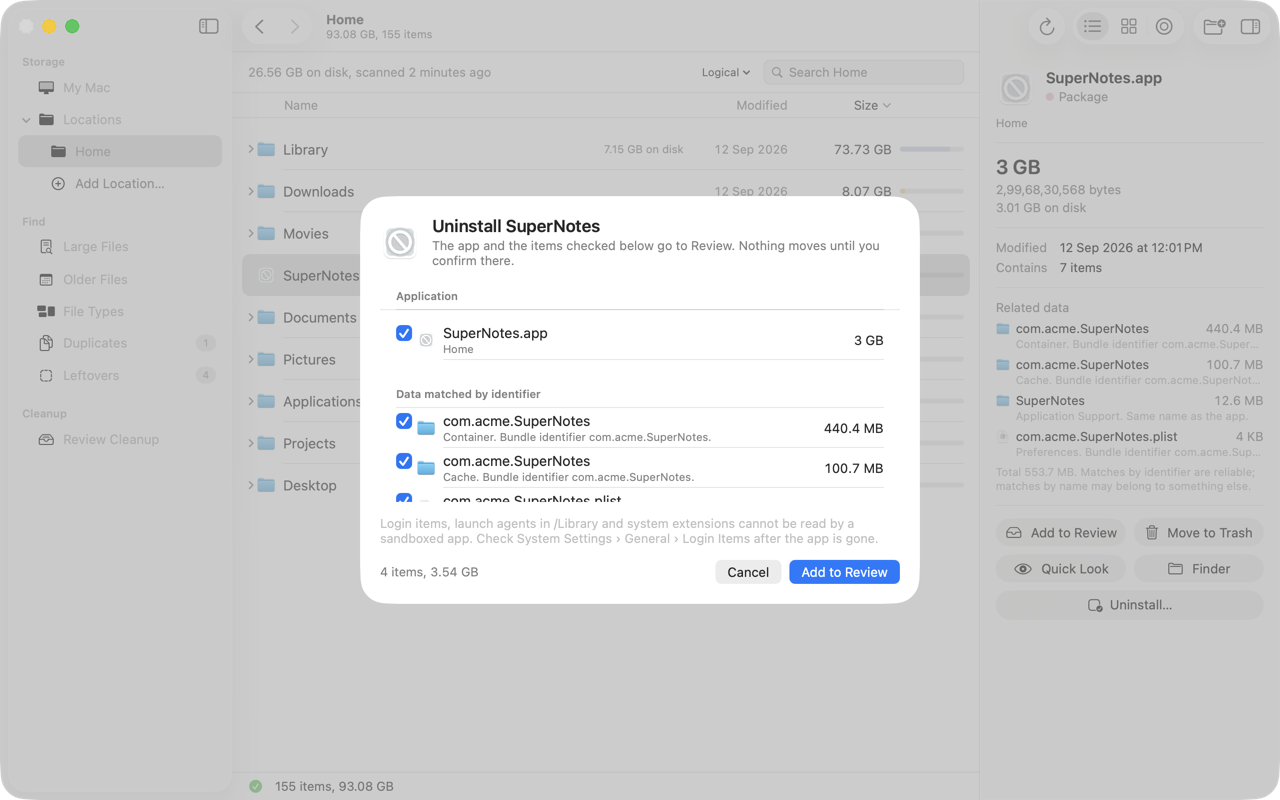Sort by the Size column header
Viewport: 1280px width, 800px height.
click(x=871, y=105)
